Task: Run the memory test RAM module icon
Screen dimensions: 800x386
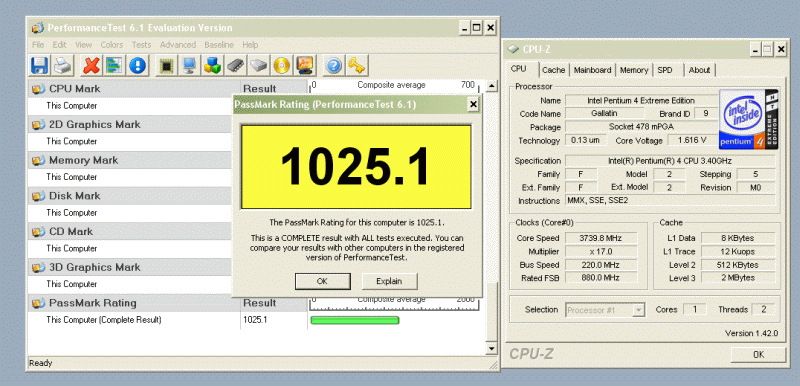Action: click(x=235, y=66)
